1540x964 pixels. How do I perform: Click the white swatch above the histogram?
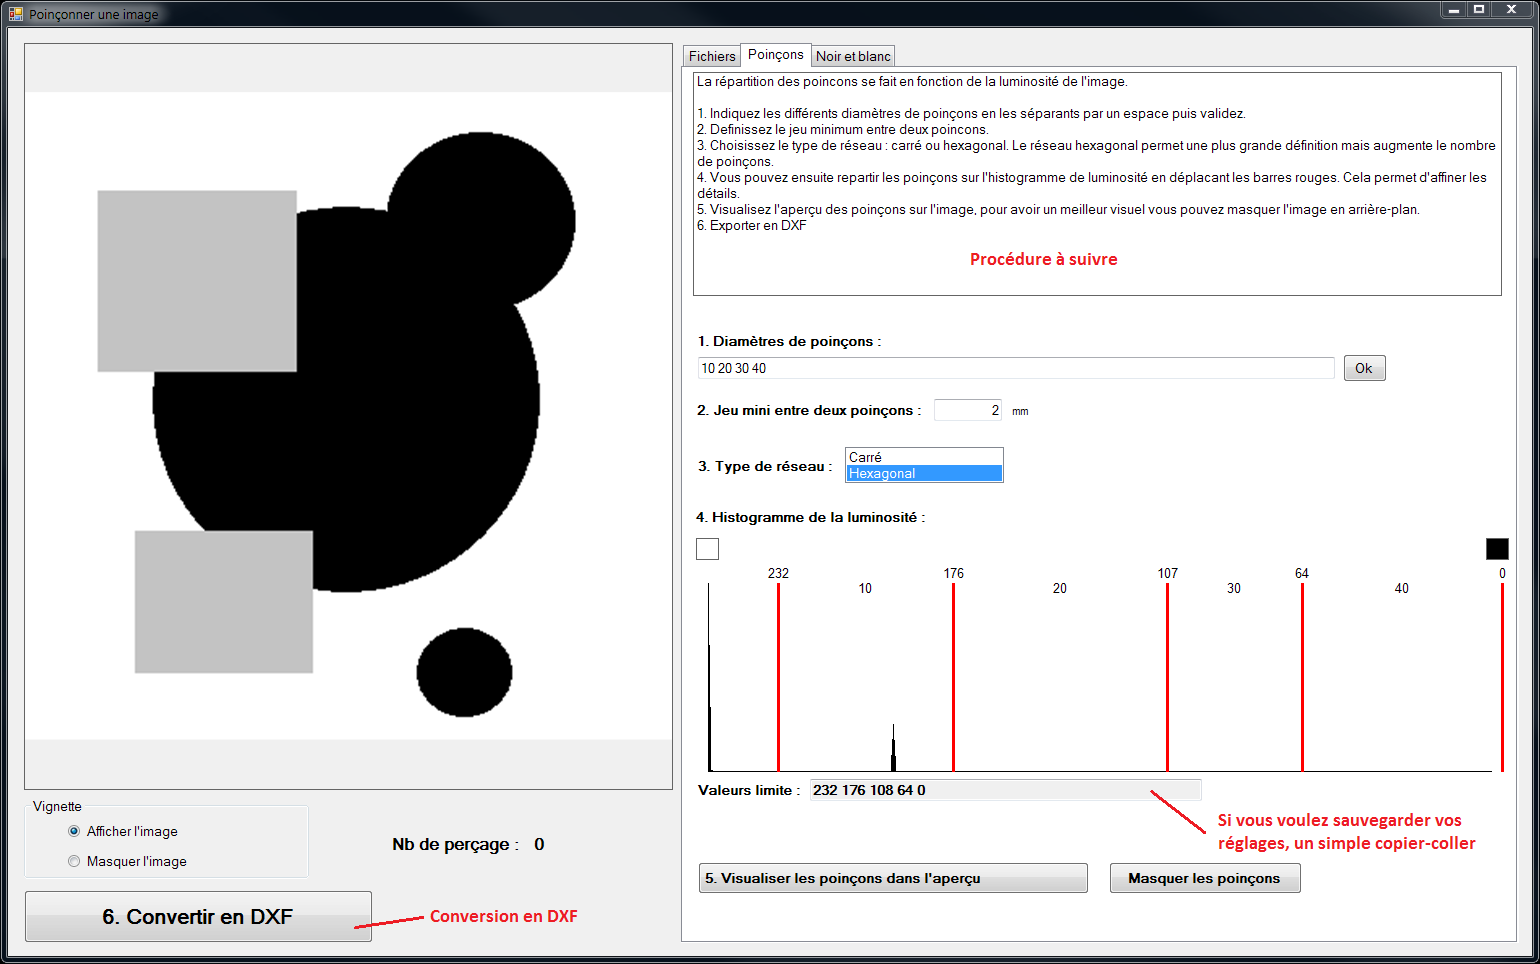pyautogui.click(x=707, y=549)
